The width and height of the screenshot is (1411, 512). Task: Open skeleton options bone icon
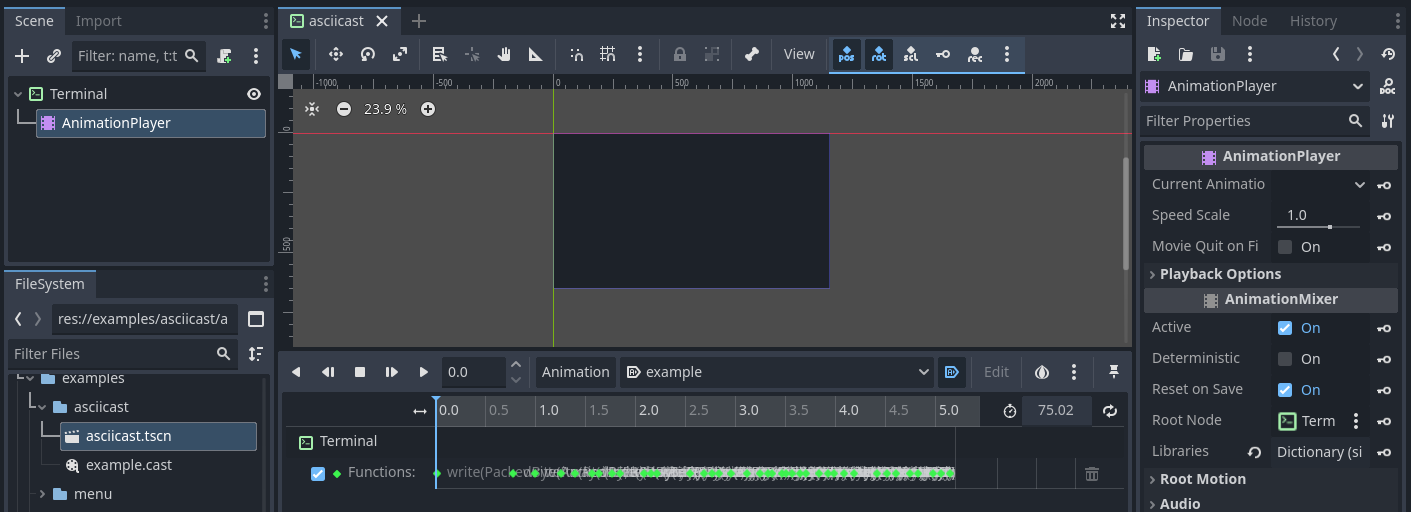tap(752, 54)
